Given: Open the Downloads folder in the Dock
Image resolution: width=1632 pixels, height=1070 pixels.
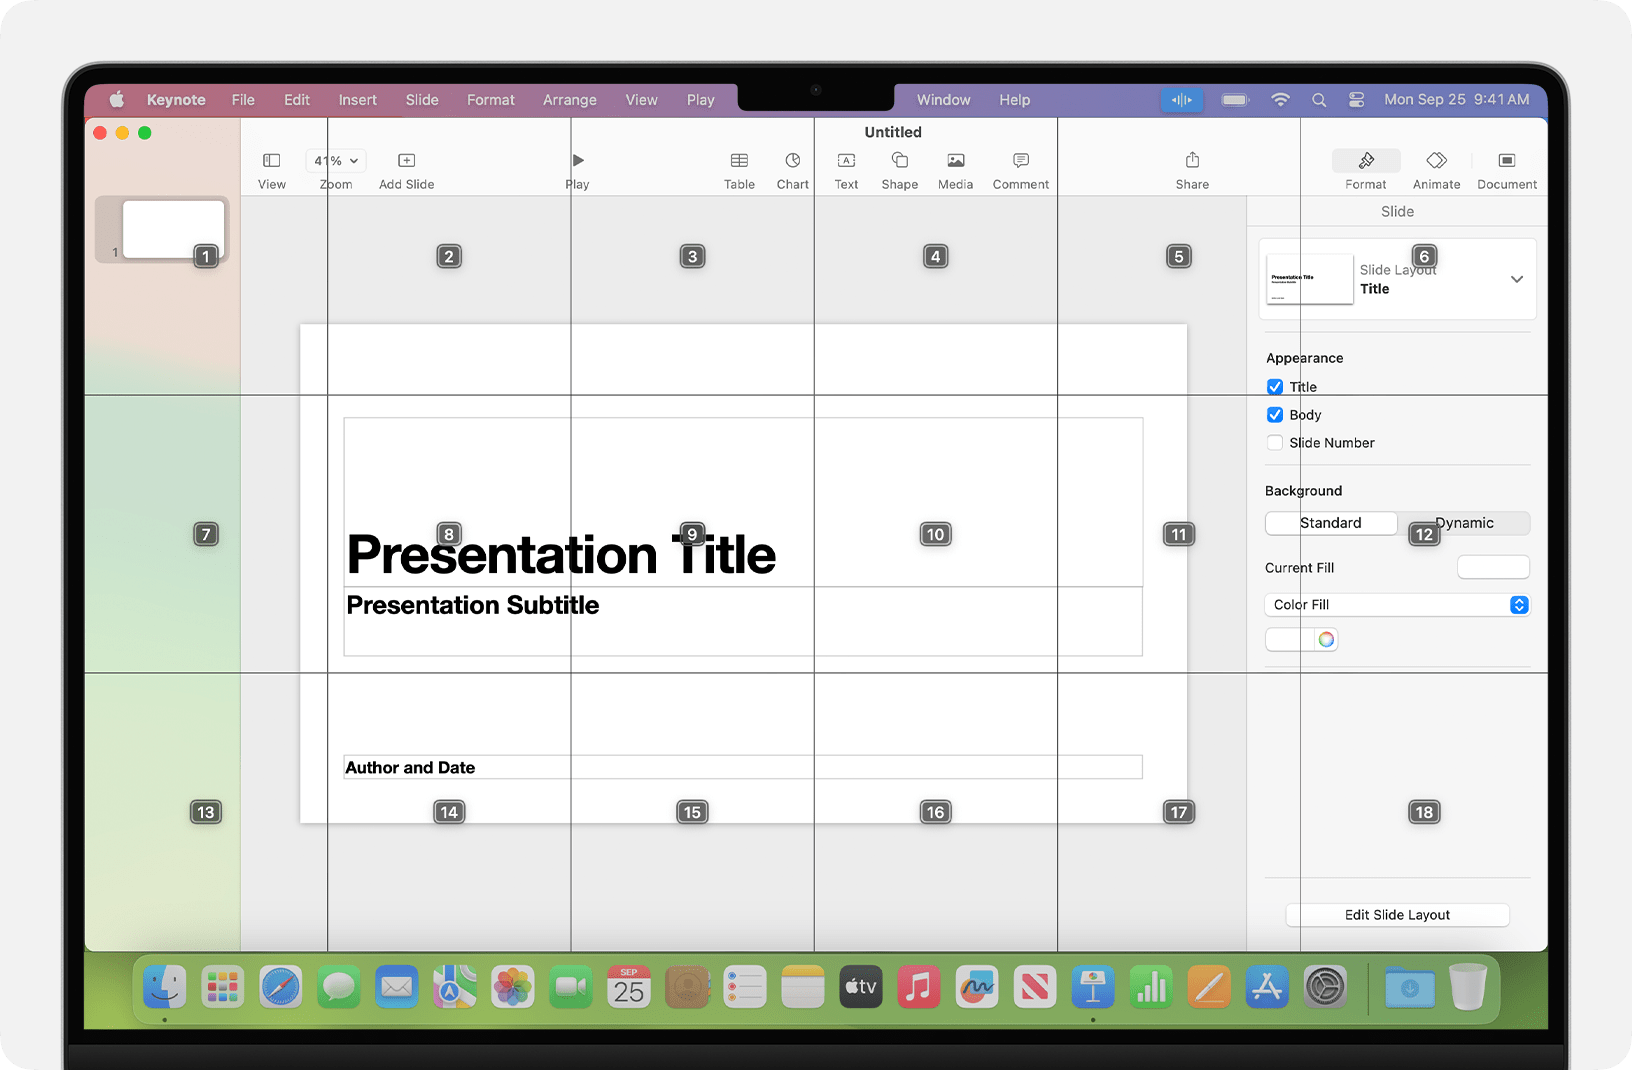Looking at the screenshot, I should pyautogui.click(x=1409, y=988).
